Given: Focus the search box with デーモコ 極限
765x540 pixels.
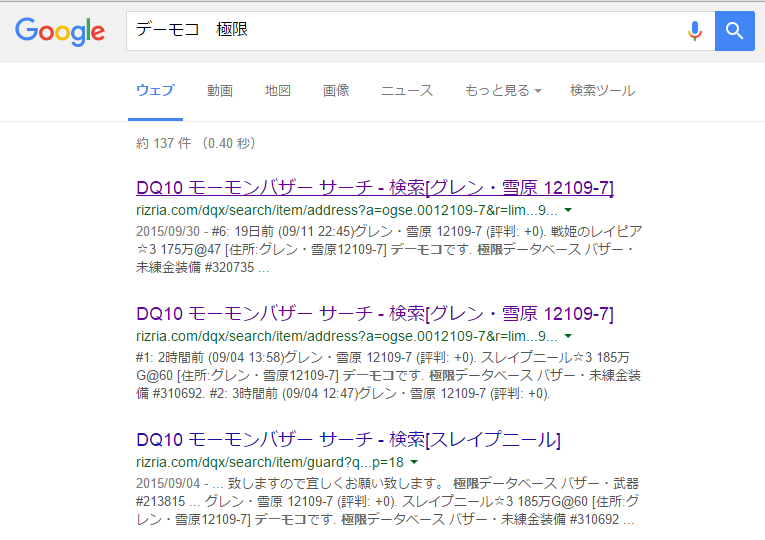Looking at the screenshot, I should (420, 31).
